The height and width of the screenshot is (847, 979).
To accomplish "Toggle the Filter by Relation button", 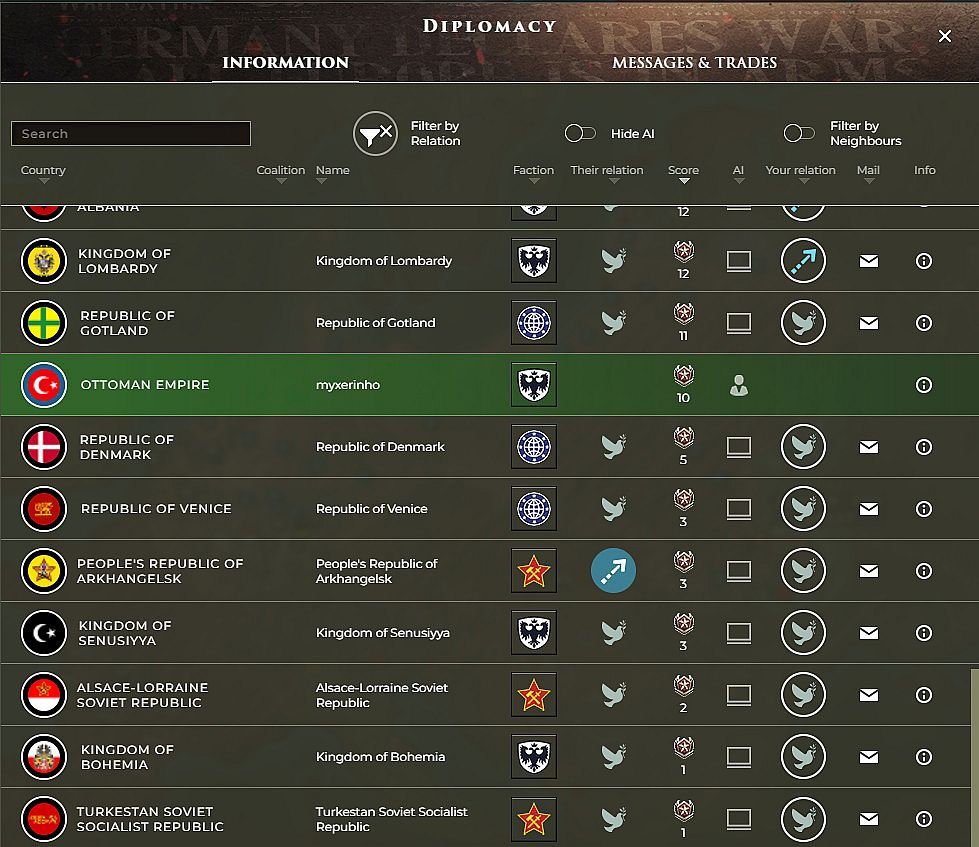I will [x=375, y=133].
